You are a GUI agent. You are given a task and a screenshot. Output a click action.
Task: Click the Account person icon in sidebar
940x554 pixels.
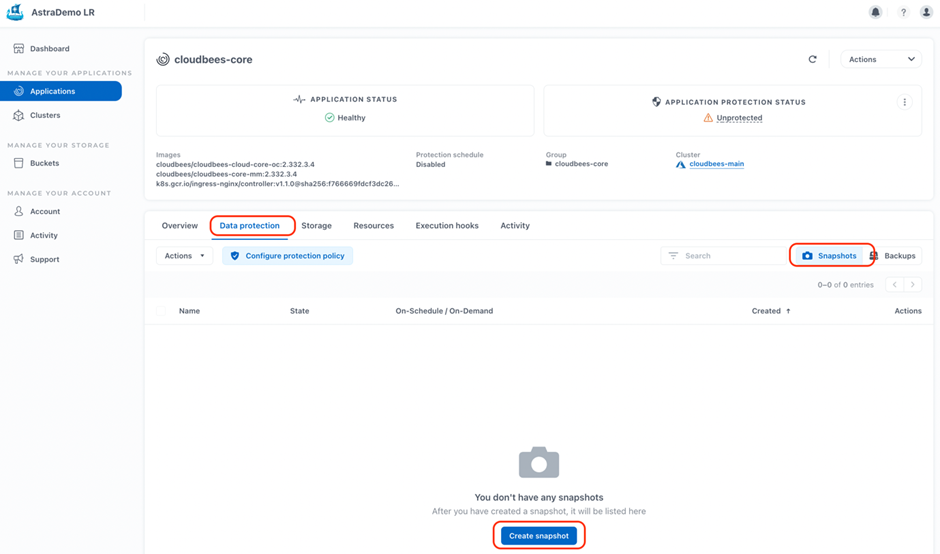pos(19,211)
